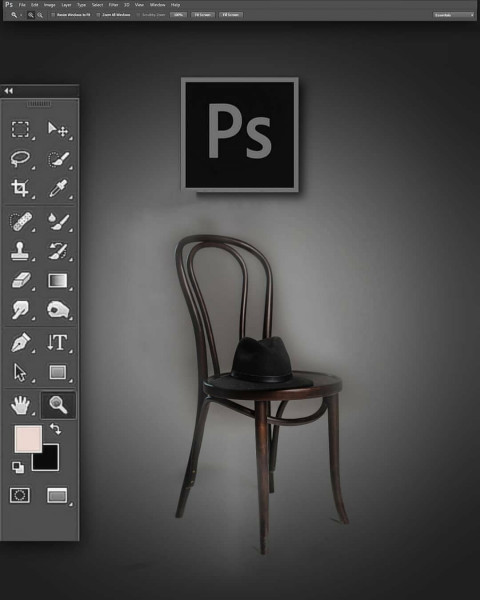Select the Rectangle shape tool
Screen dimensions: 480x600
[x=57, y=372]
